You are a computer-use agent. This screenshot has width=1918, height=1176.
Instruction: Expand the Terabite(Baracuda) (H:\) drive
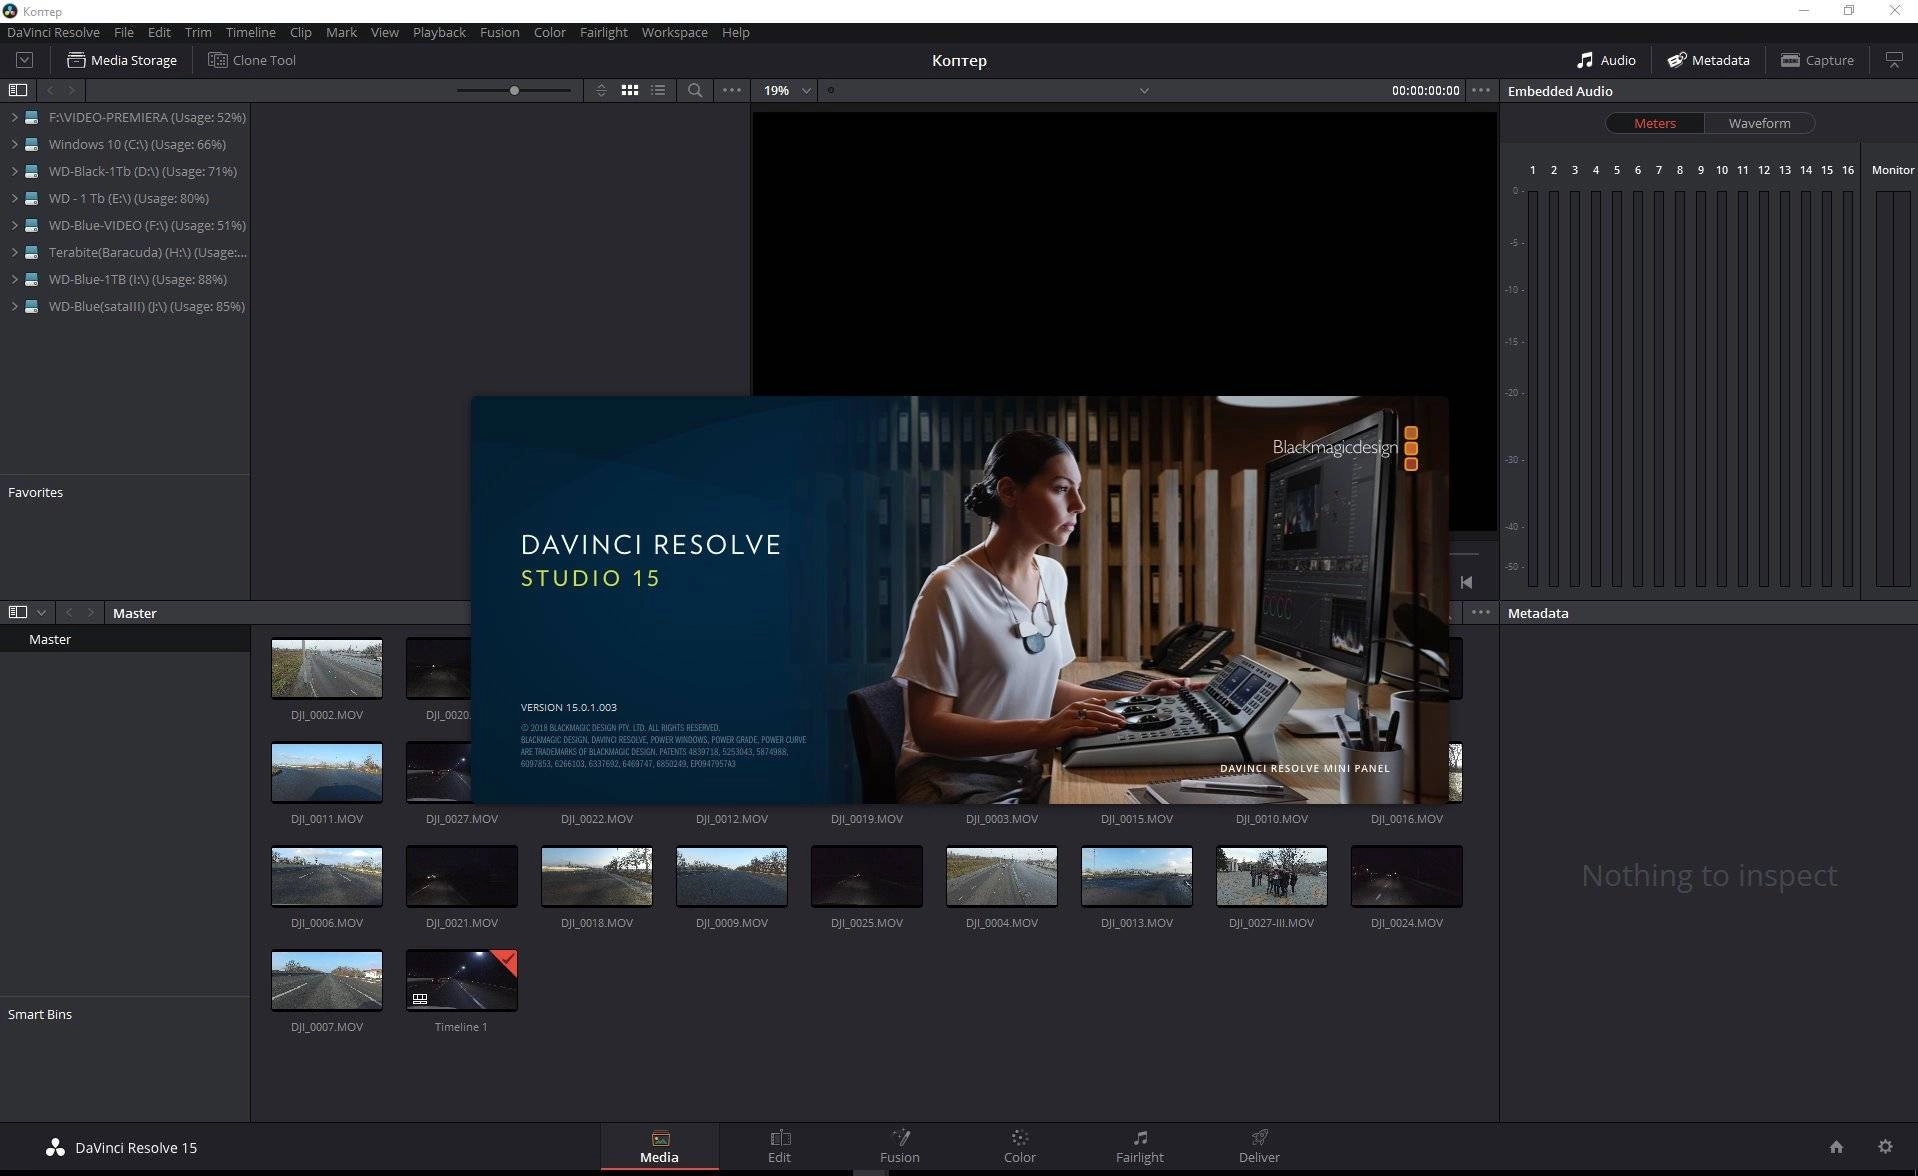coord(14,252)
